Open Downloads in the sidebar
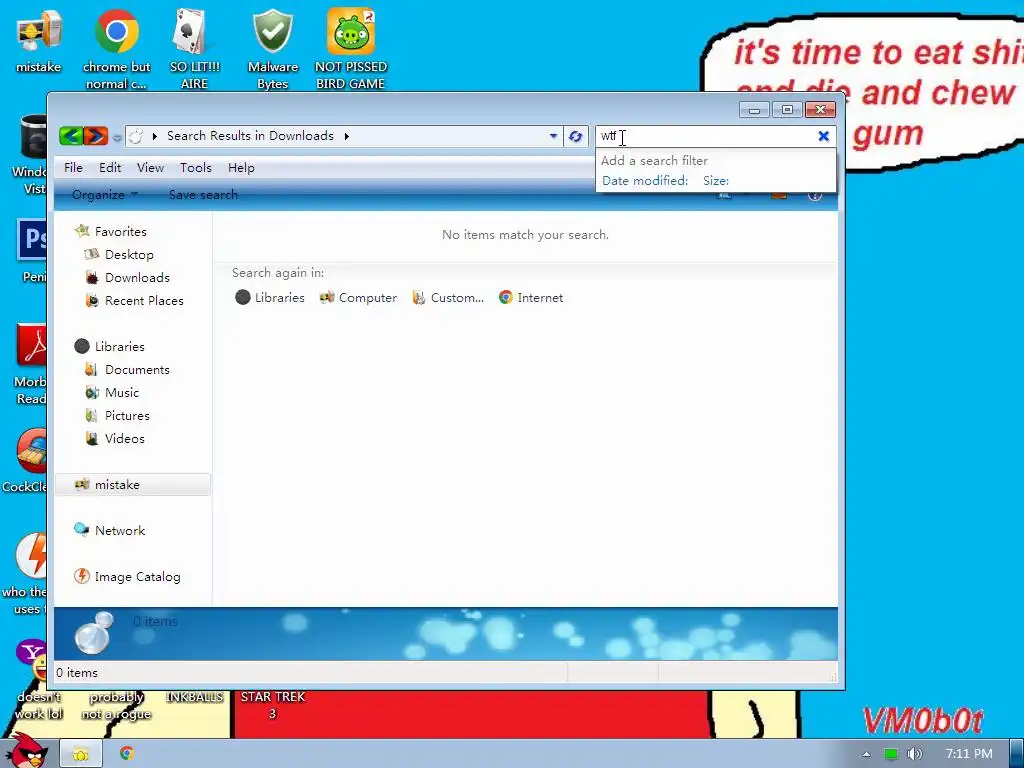 (127, 278)
